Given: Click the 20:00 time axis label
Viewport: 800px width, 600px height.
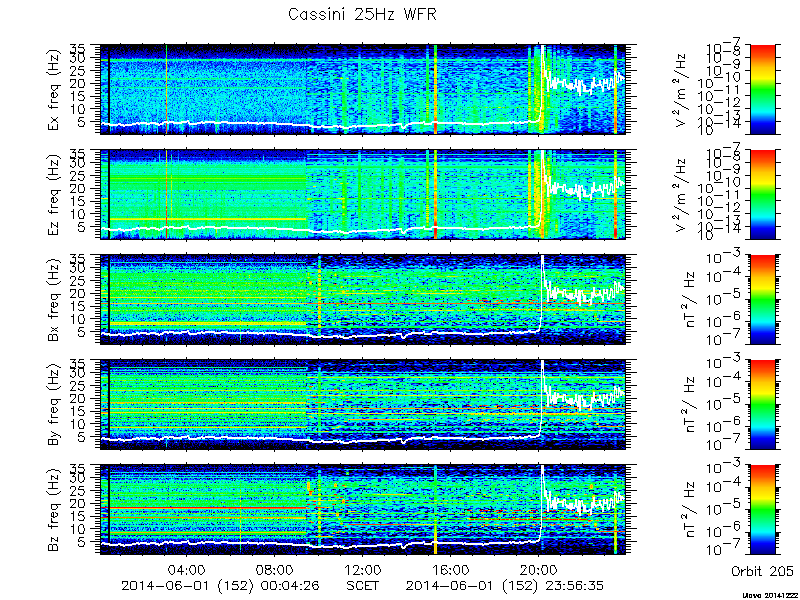Looking at the screenshot, I should 538,570.
